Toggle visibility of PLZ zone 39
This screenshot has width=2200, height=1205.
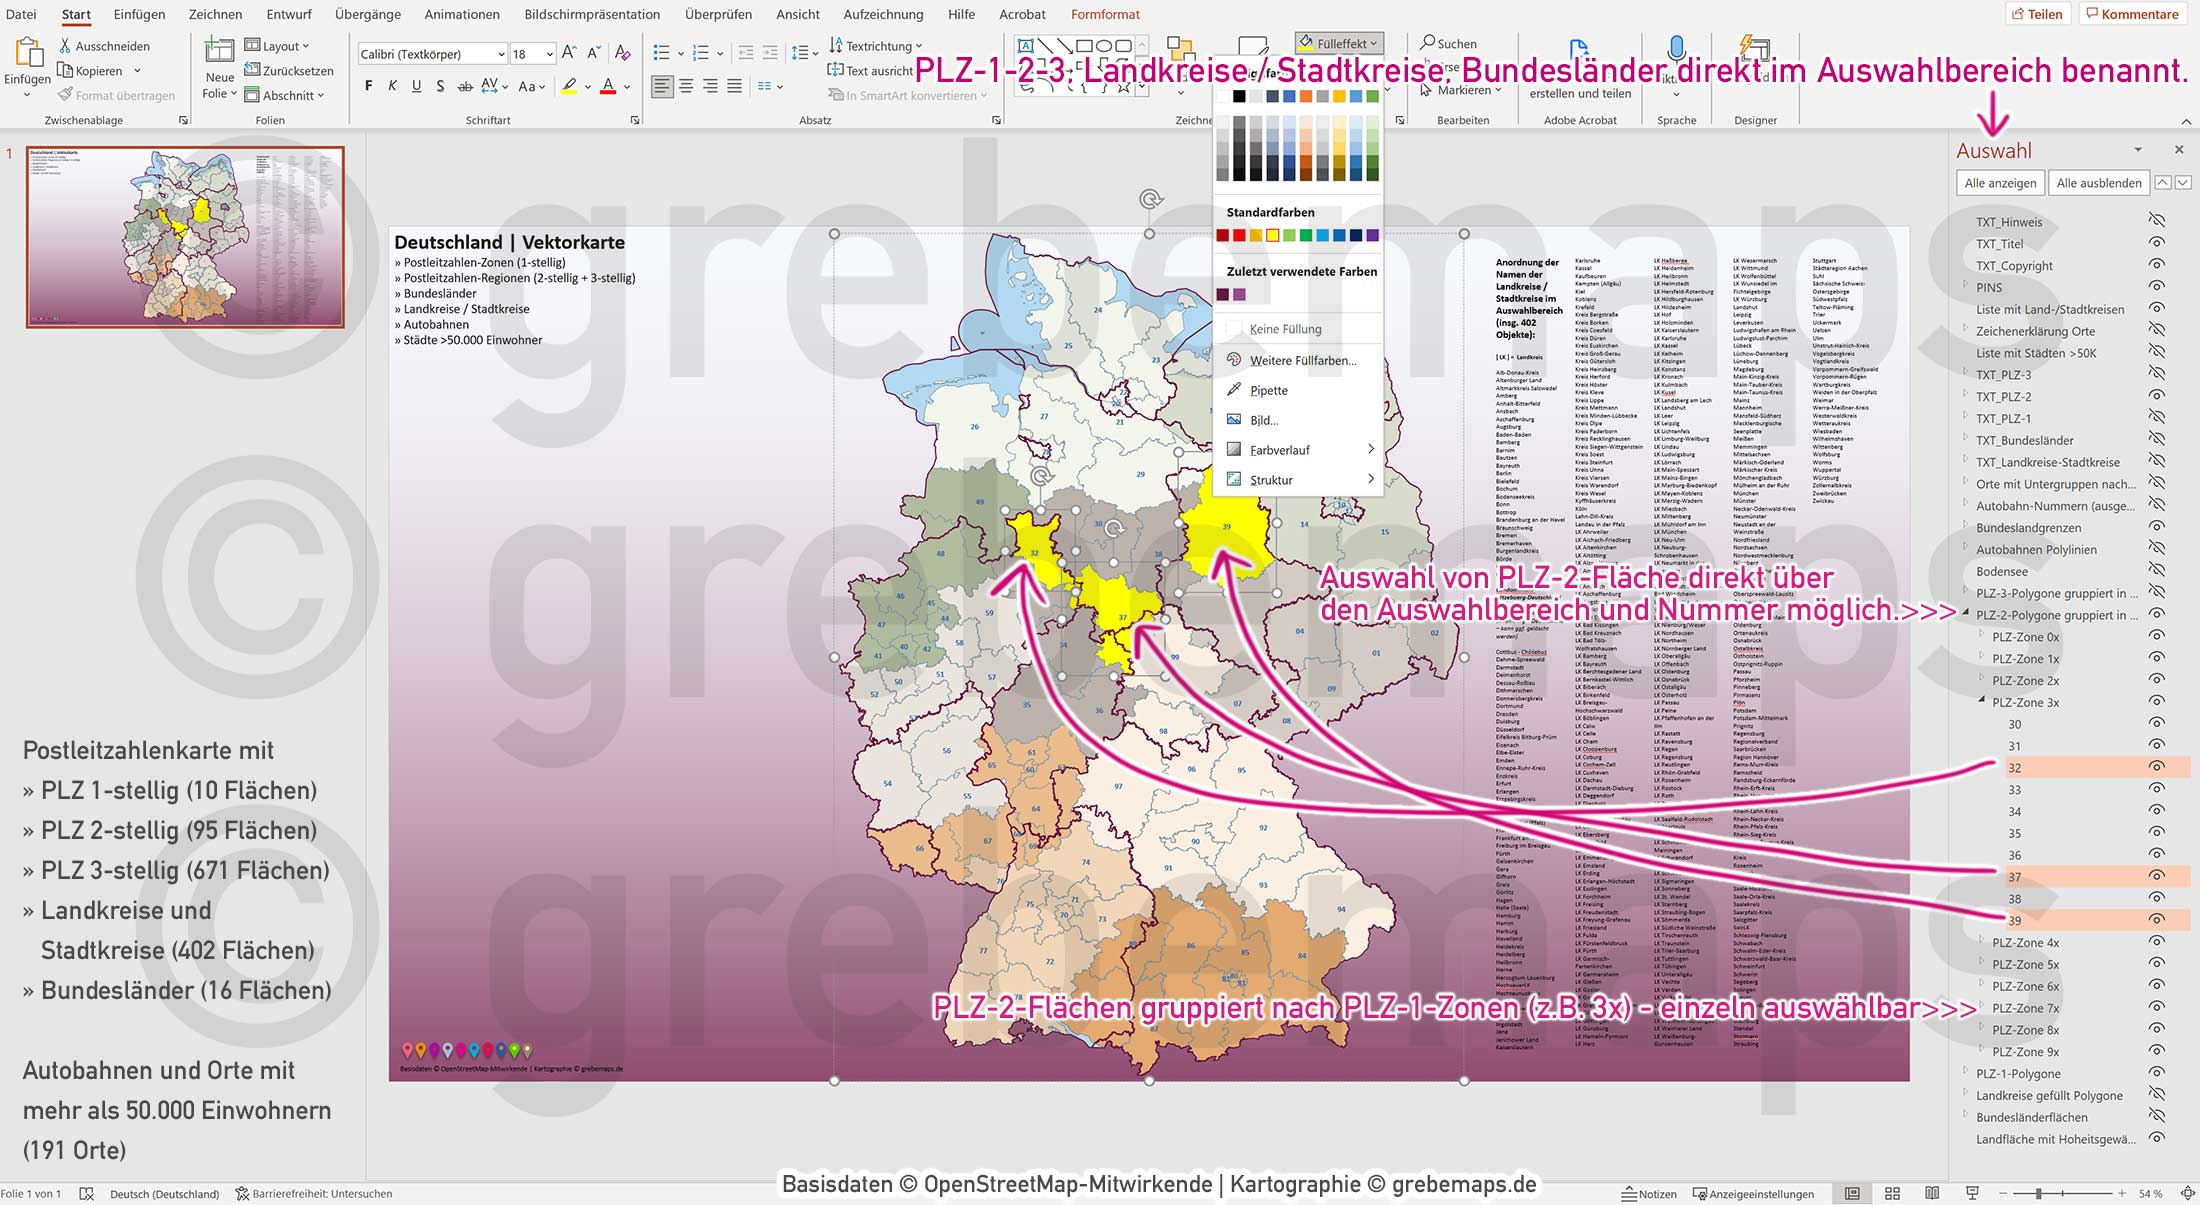tap(2154, 920)
